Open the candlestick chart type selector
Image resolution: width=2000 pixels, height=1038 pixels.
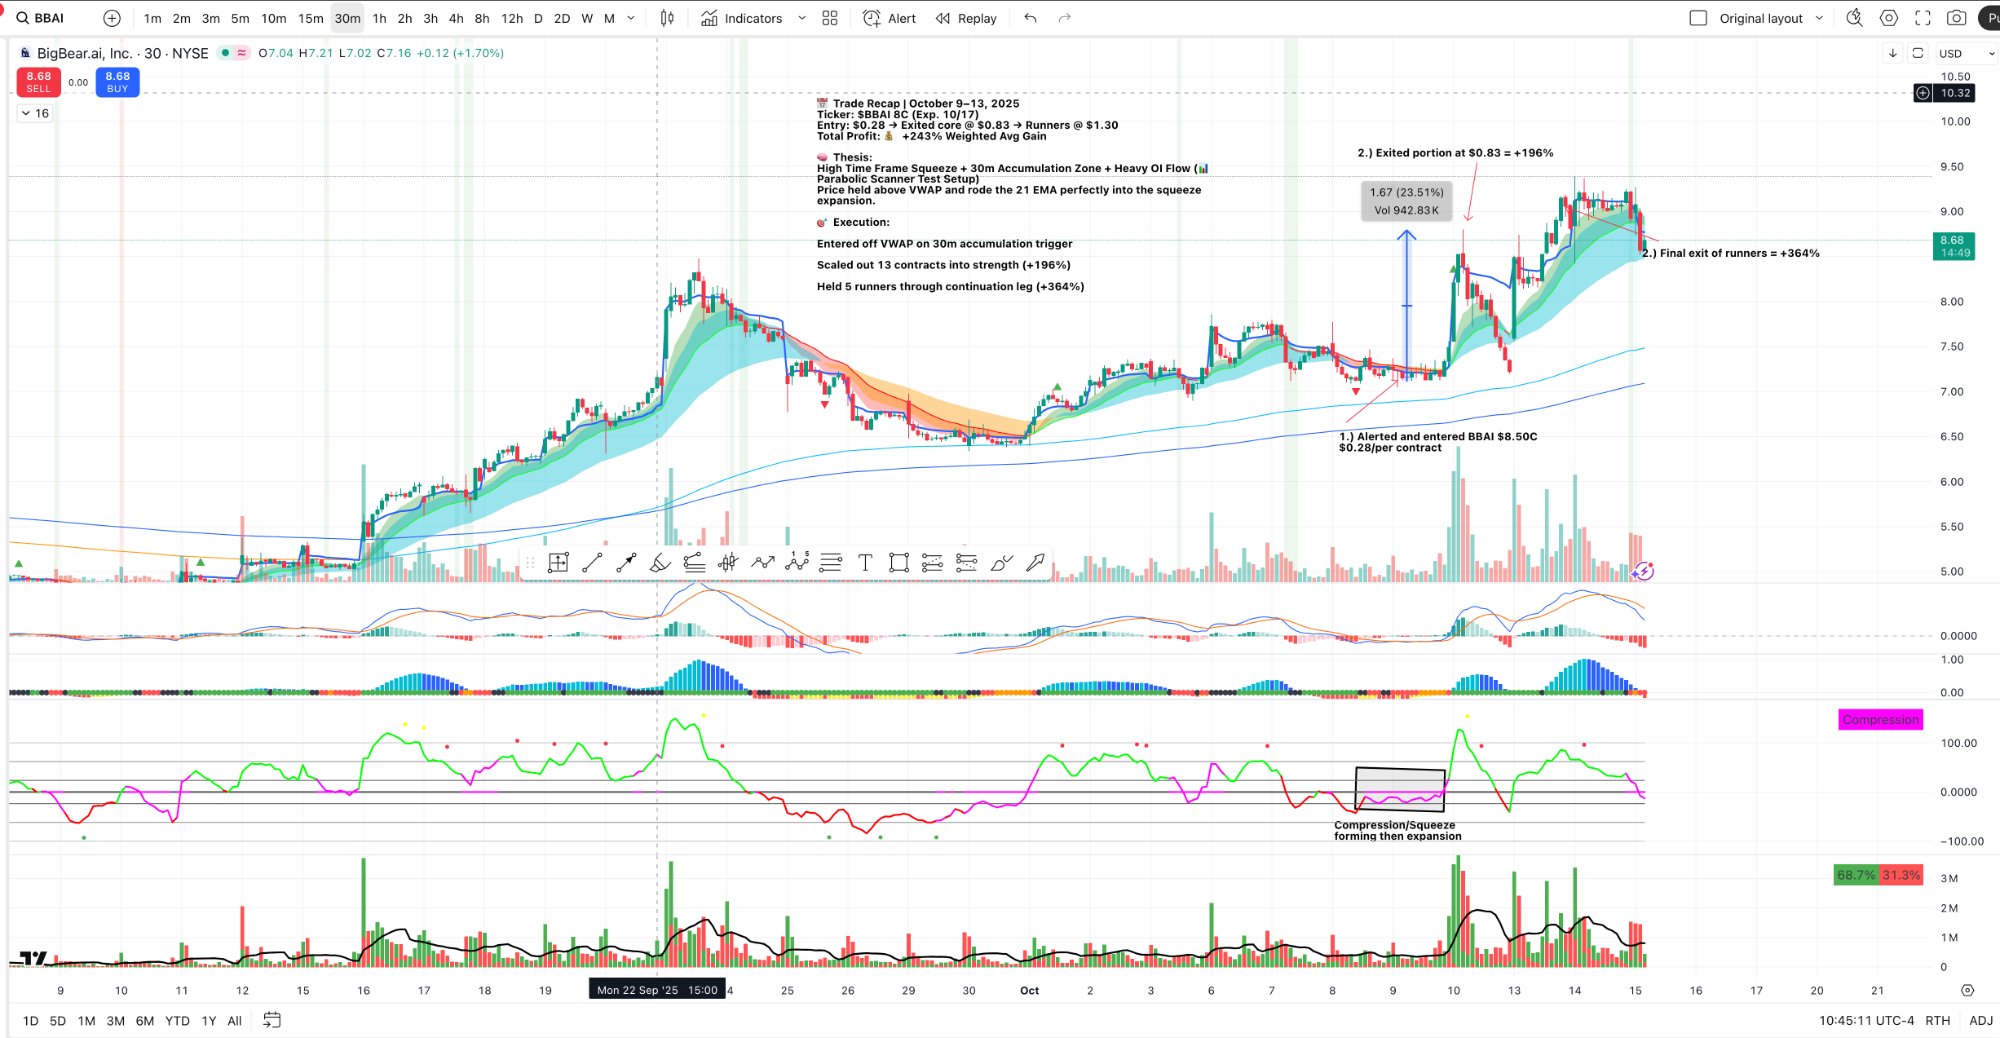[x=667, y=18]
